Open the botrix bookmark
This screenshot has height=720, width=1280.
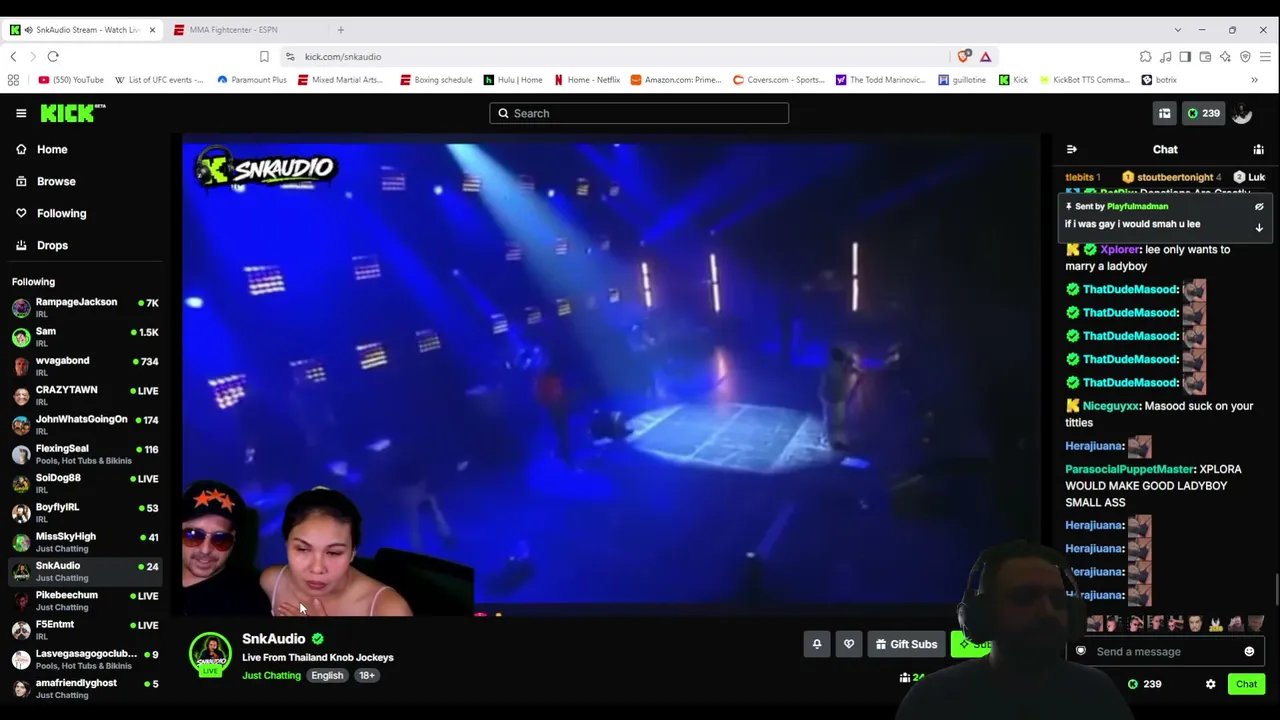[x=1159, y=80]
